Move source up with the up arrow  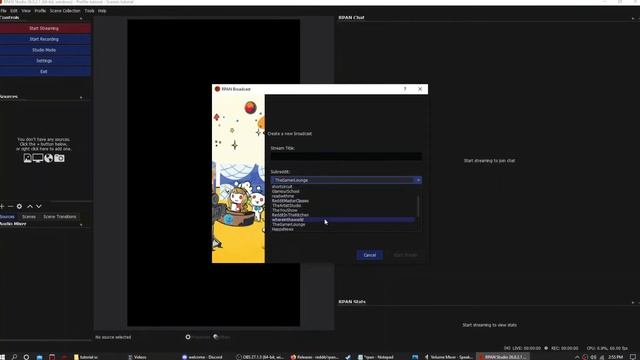pos(30,207)
